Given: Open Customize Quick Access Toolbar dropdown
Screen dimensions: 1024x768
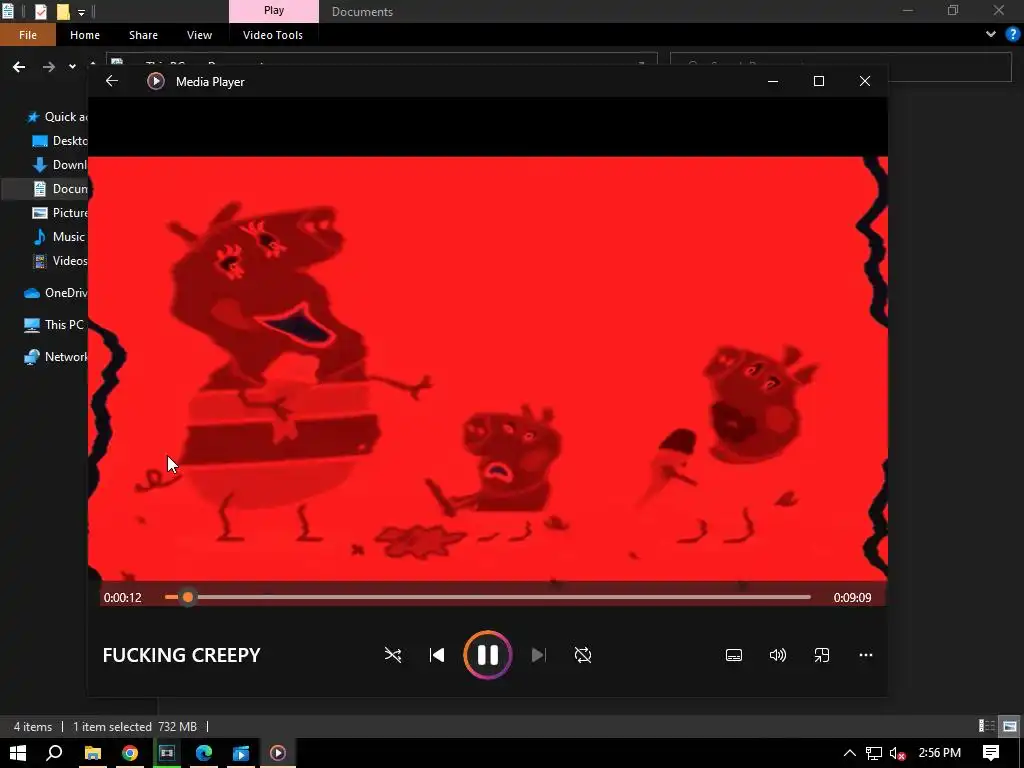Looking at the screenshot, I should pos(82,12).
